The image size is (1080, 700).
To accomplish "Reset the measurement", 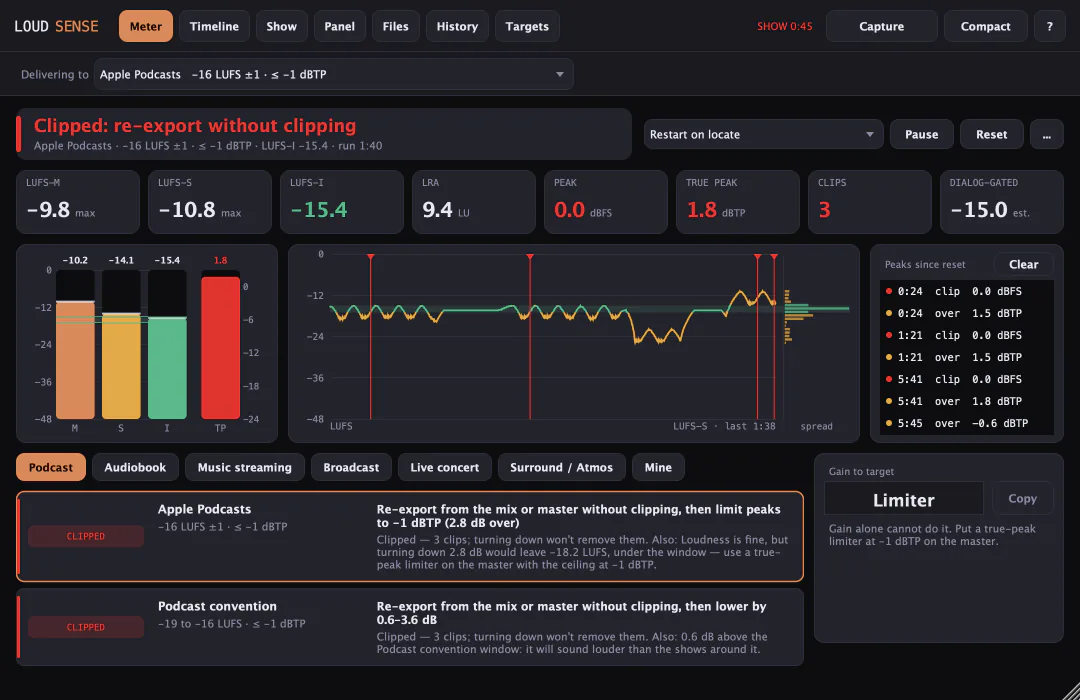I will (991, 134).
